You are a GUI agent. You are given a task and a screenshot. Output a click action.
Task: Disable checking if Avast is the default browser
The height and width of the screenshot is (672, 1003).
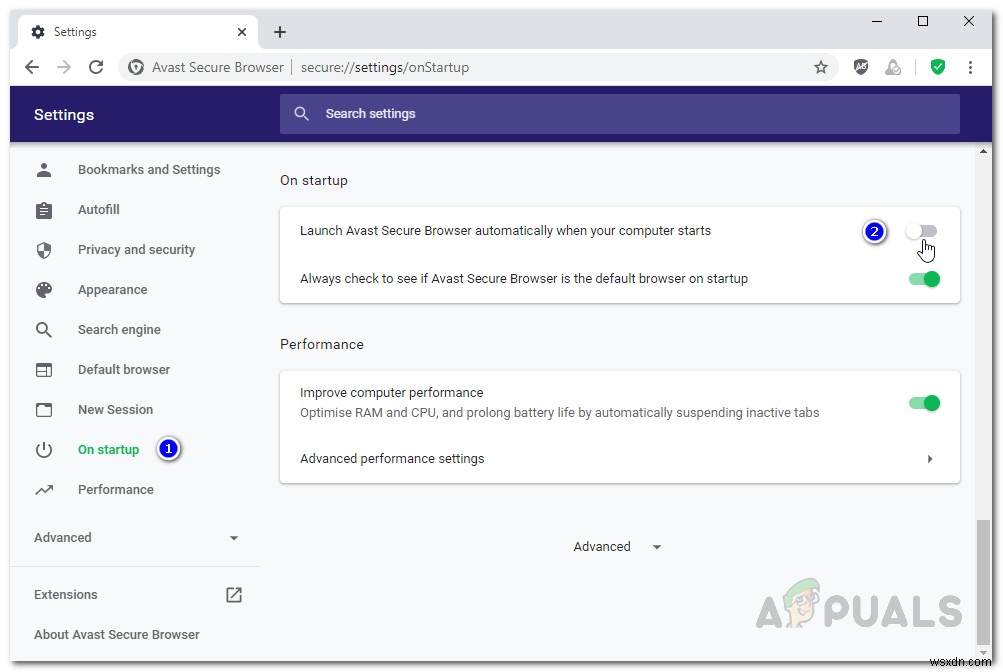922,279
